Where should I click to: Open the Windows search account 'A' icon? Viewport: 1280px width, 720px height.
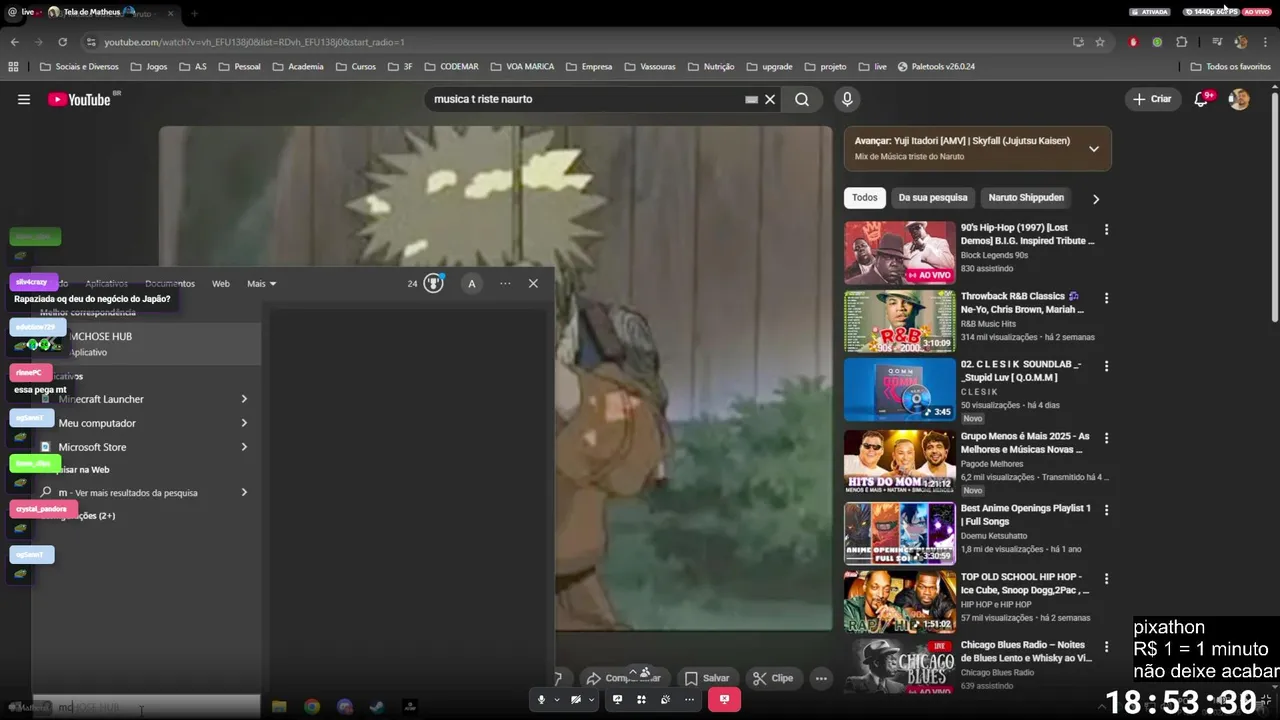pyautogui.click(x=472, y=284)
